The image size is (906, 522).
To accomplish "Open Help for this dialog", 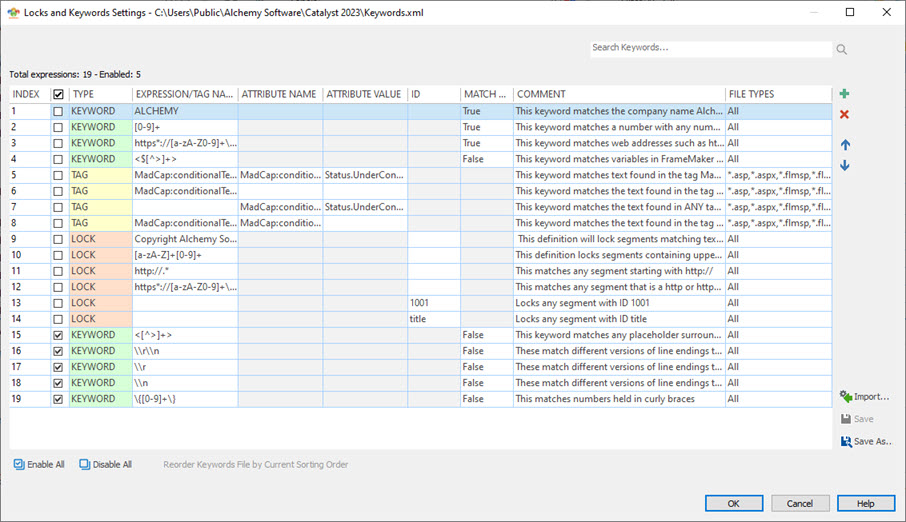I will point(865,503).
